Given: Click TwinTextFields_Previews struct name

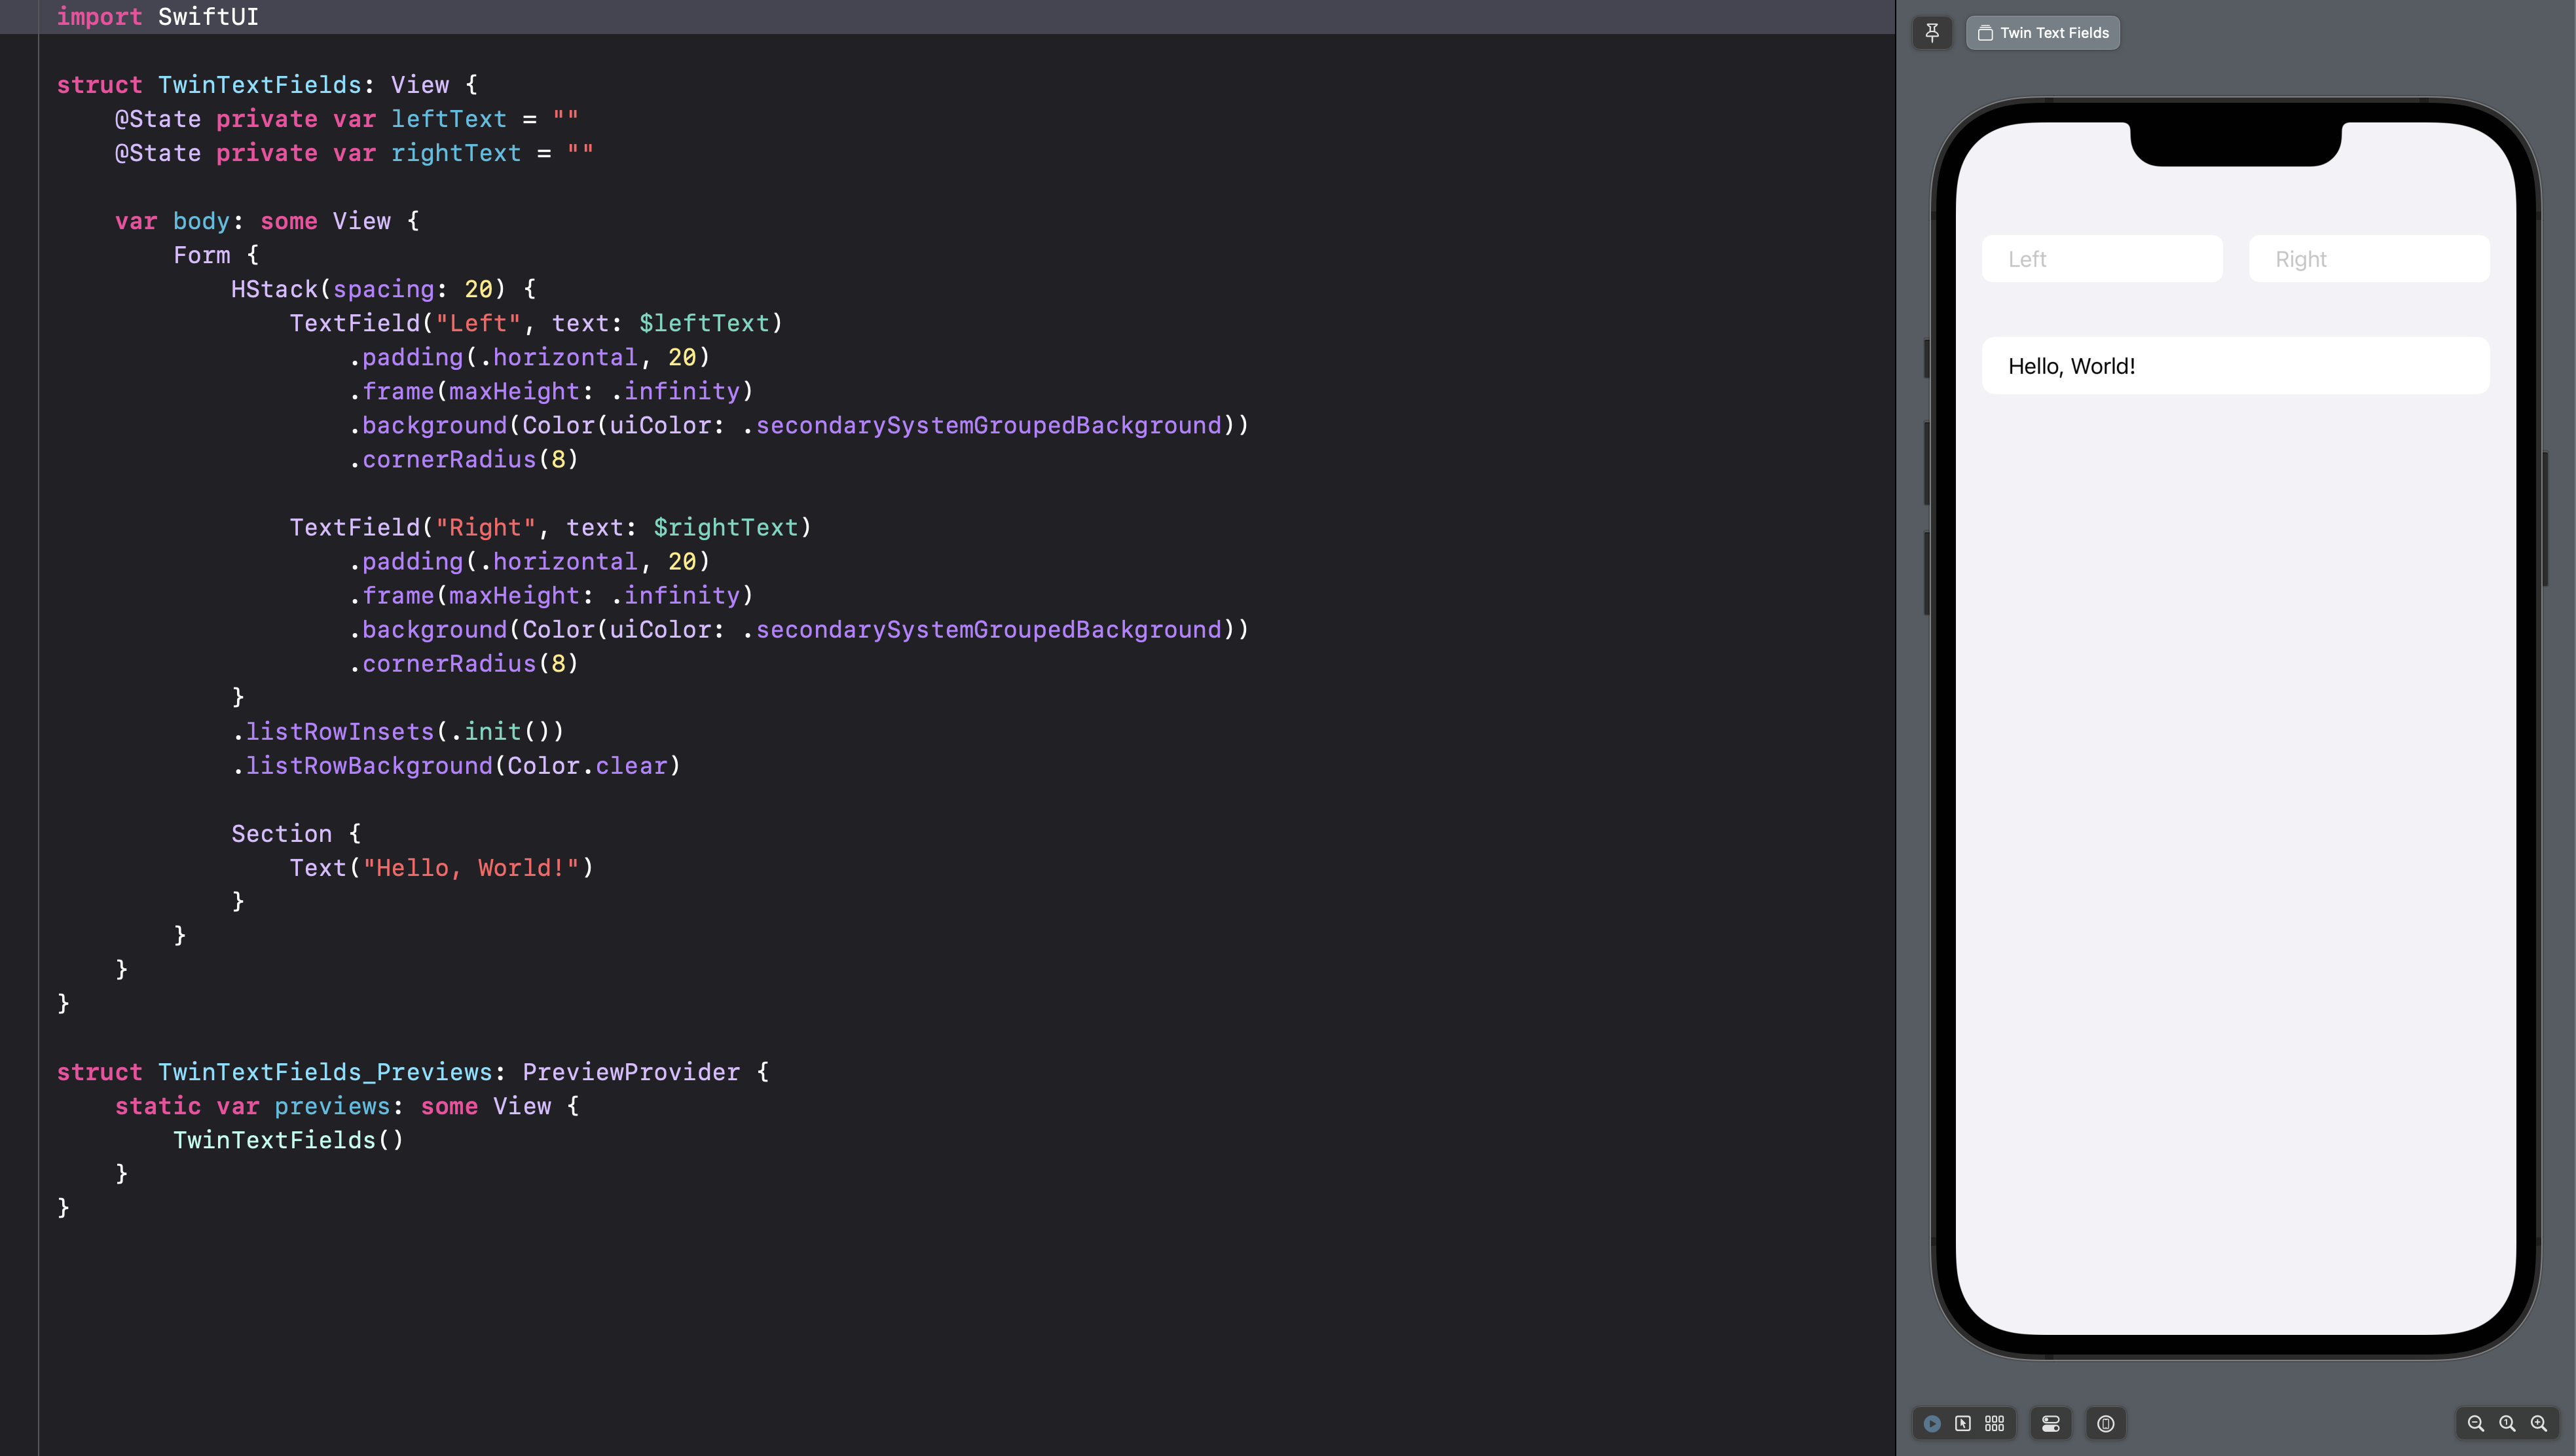Looking at the screenshot, I should click(x=325, y=1072).
